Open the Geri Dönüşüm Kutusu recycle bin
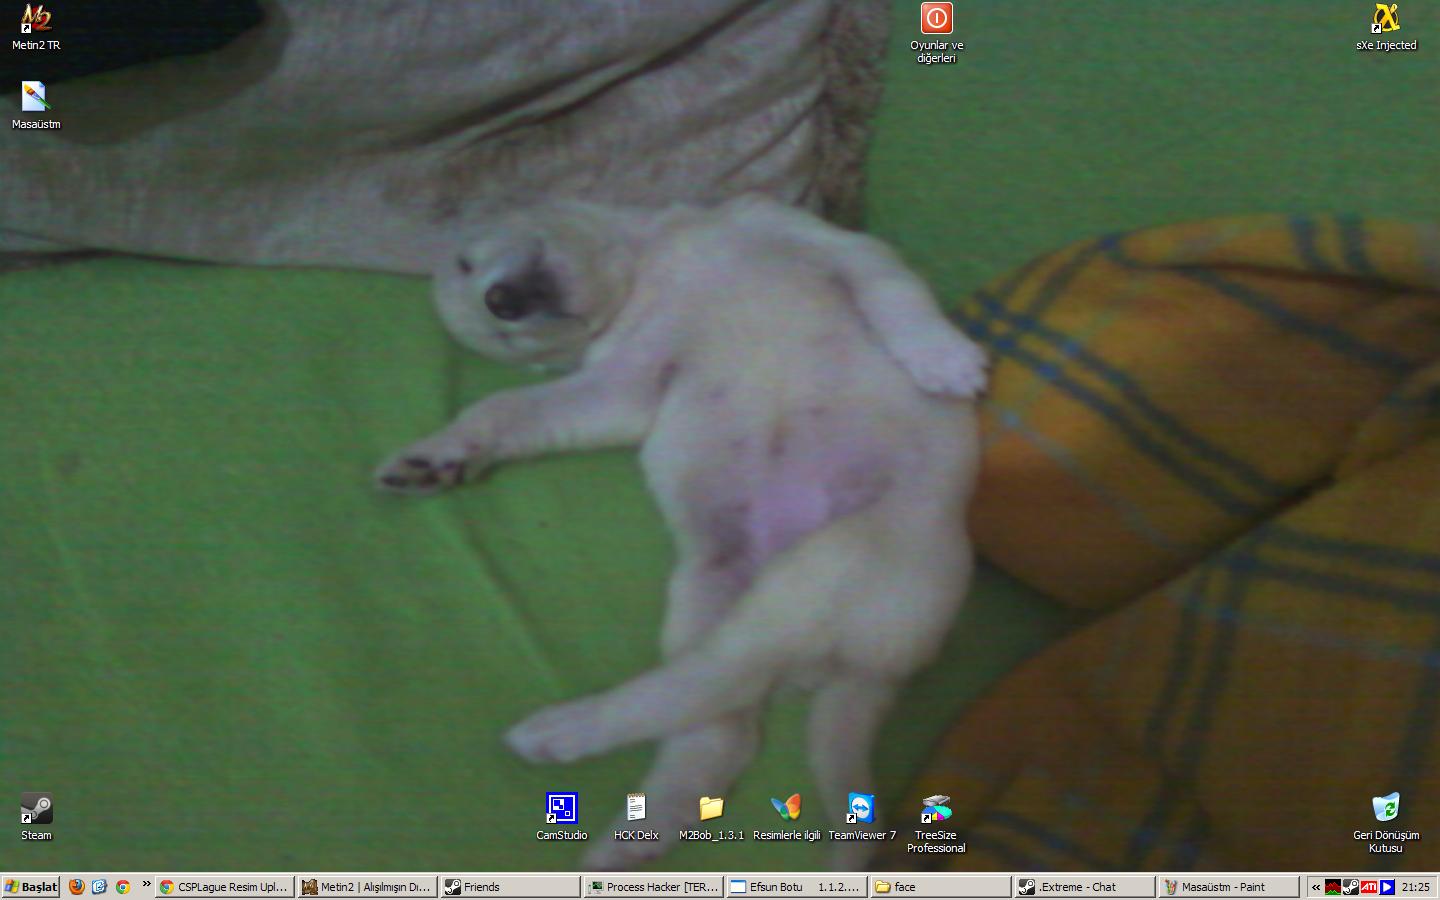 [x=1385, y=809]
